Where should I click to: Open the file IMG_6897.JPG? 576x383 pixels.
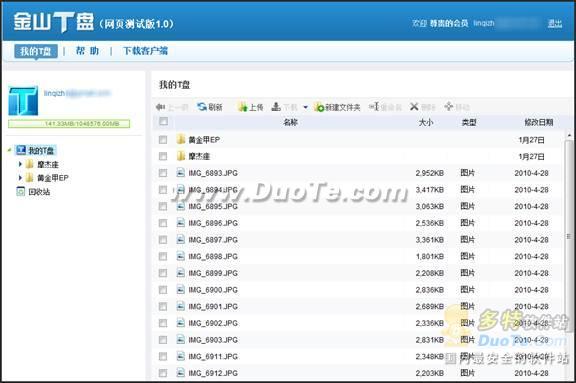pyautogui.click(x=213, y=240)
